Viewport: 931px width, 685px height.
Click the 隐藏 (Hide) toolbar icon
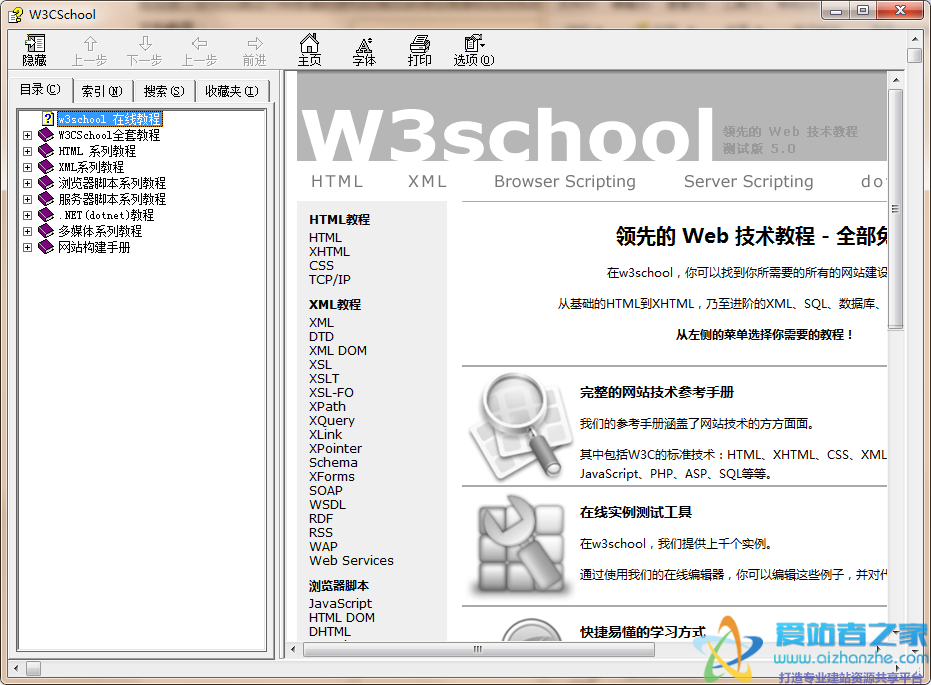[x=34, y=50]
